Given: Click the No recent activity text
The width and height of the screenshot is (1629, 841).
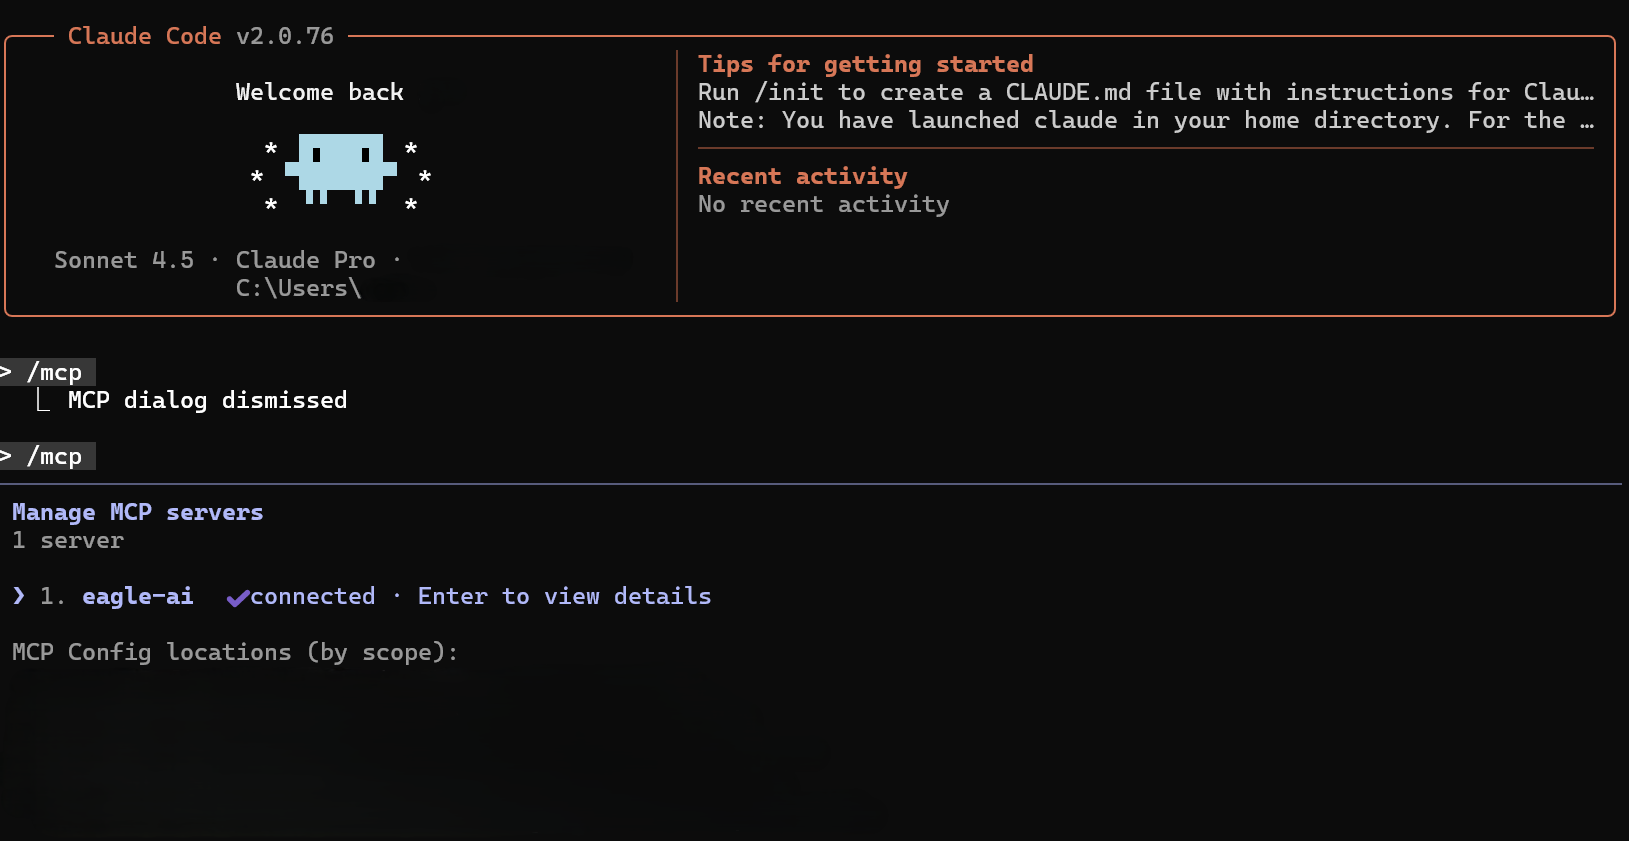Looking at the screenshot, I should coord(824,204).
